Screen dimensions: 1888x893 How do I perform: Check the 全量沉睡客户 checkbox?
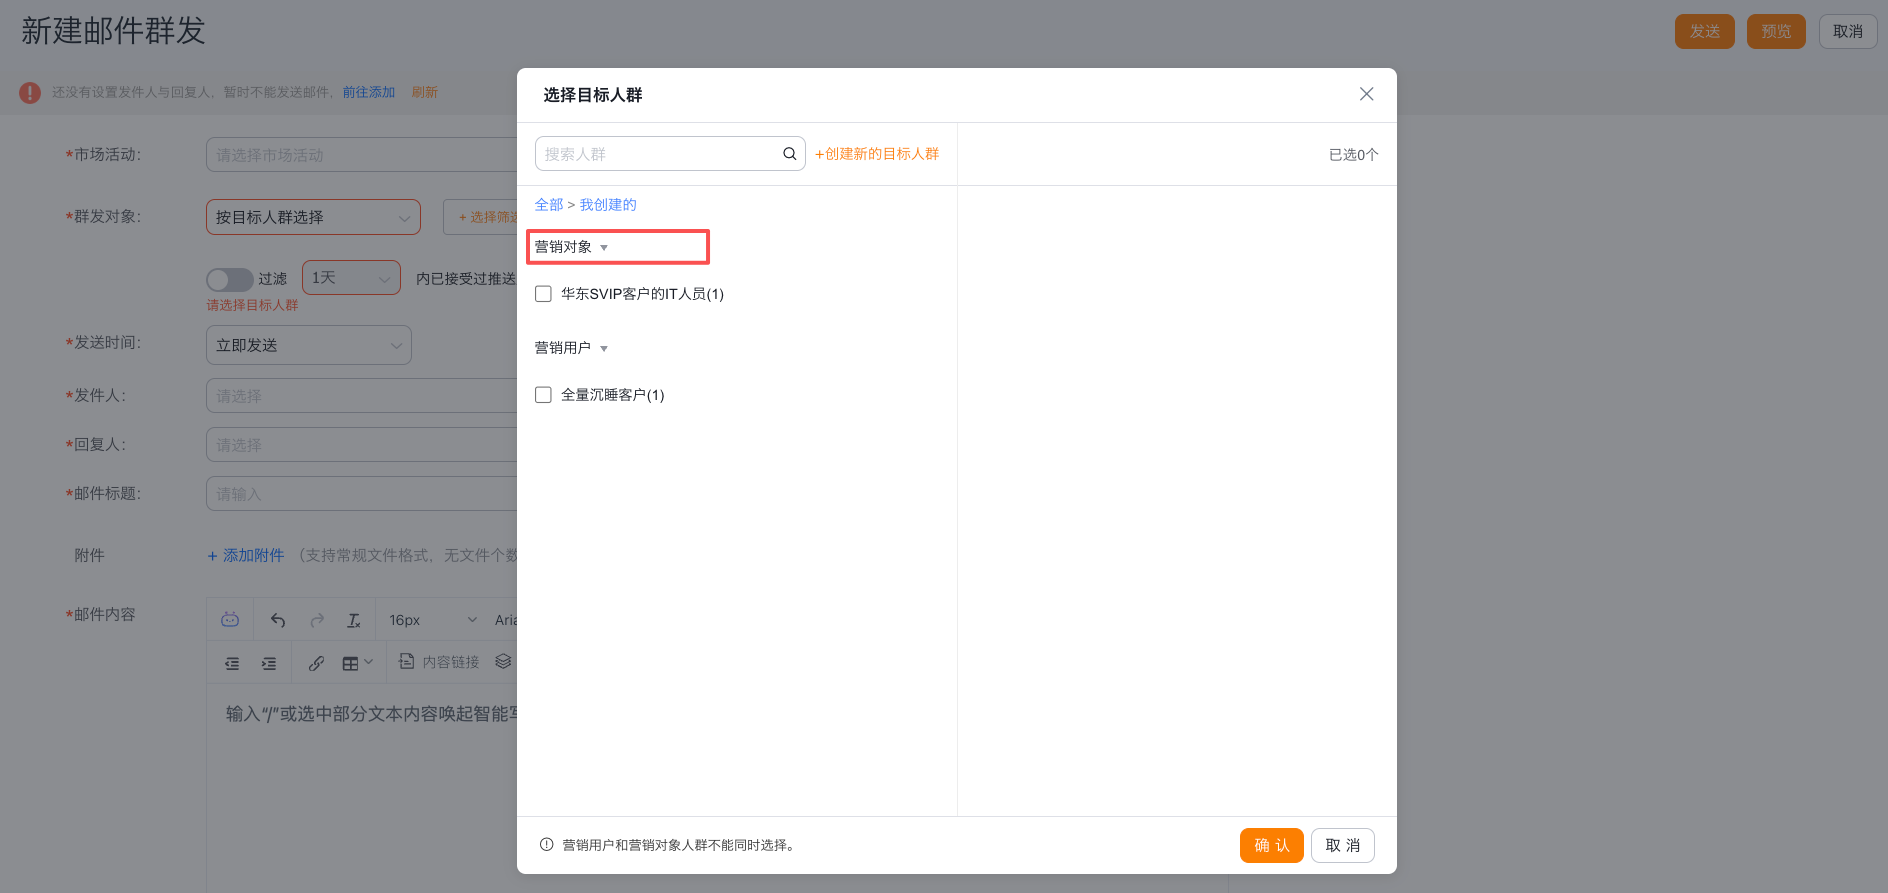click(x=543, y=395)
